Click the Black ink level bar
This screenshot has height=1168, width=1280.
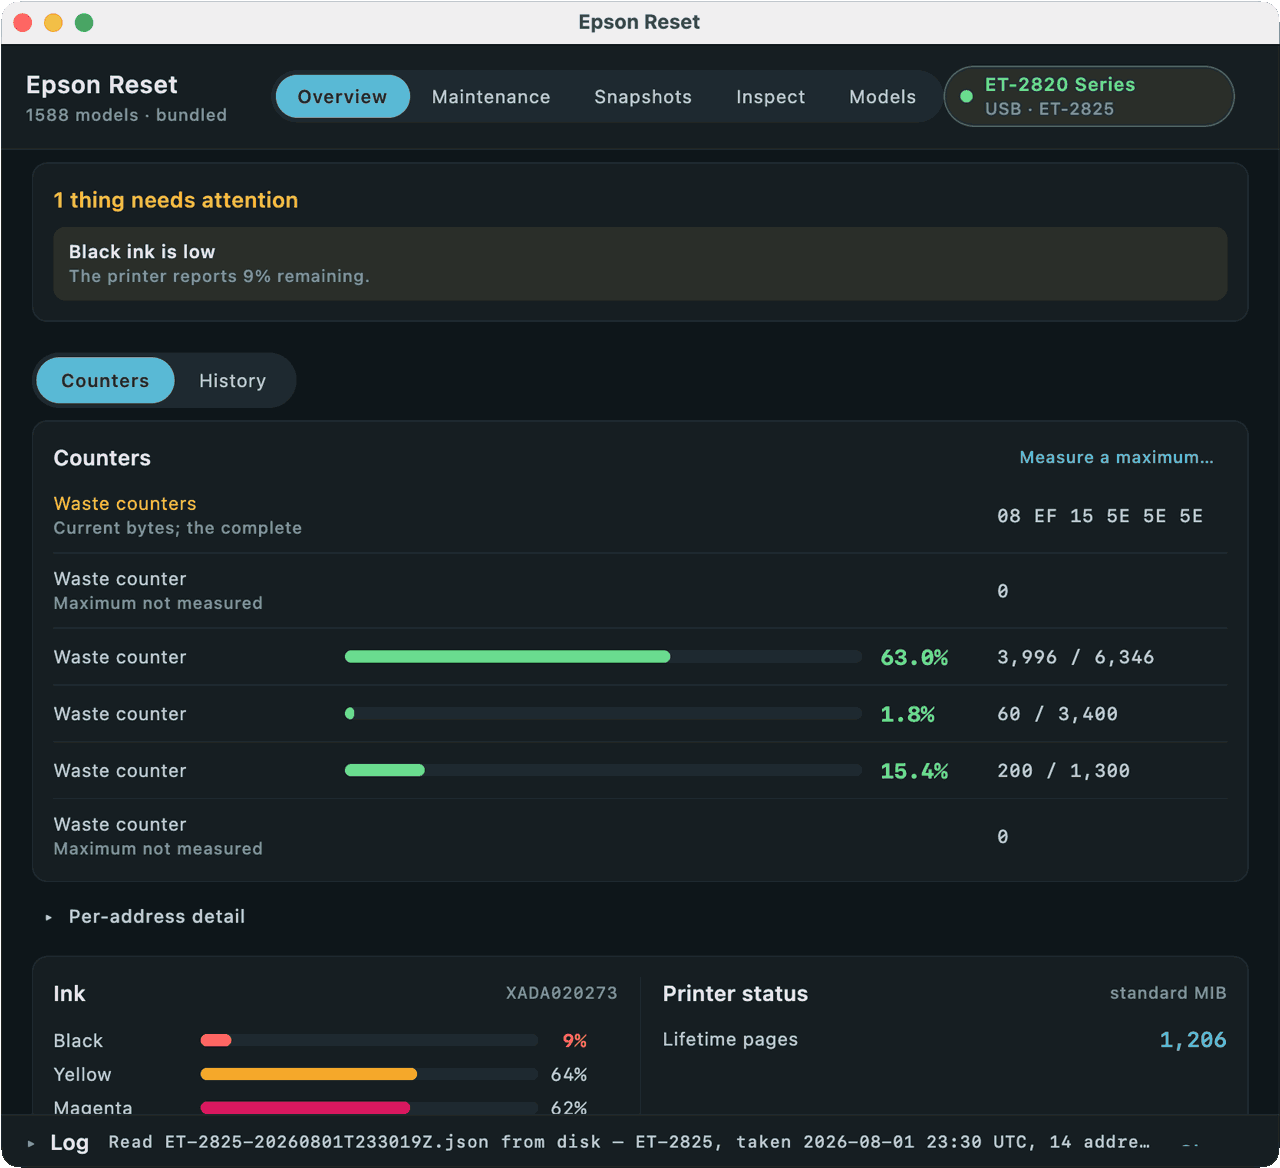click(x=369, y=1040)
